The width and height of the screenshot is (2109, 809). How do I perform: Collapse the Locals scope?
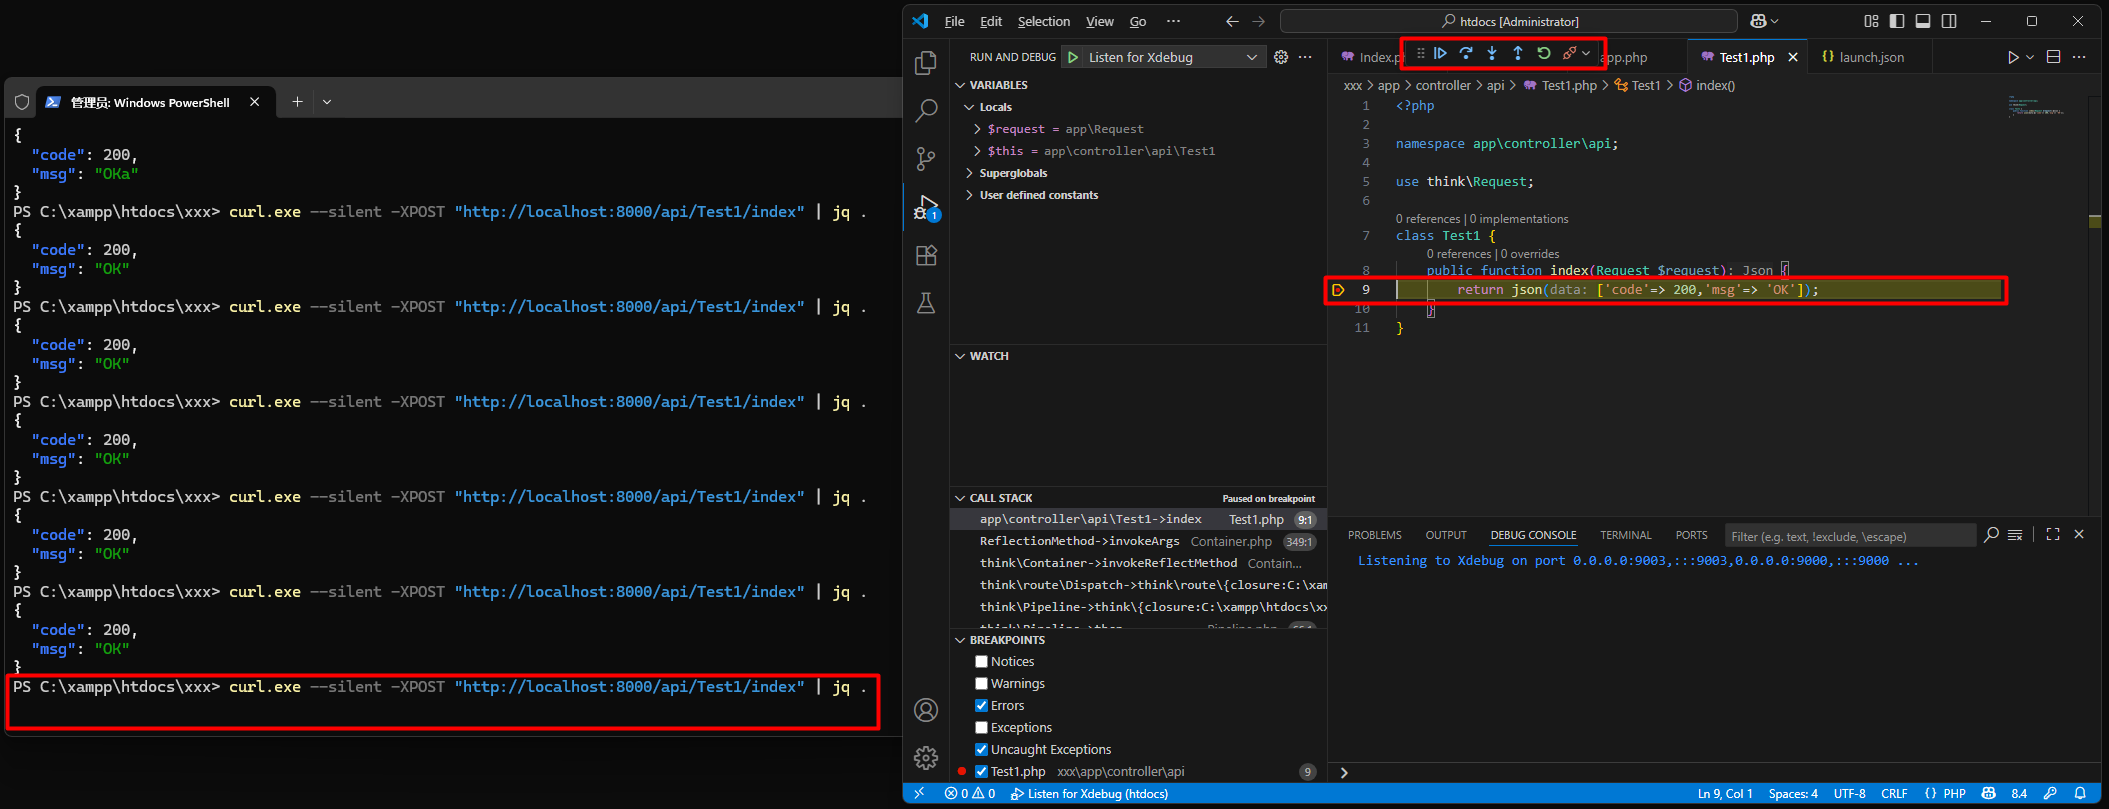(969, 107)
